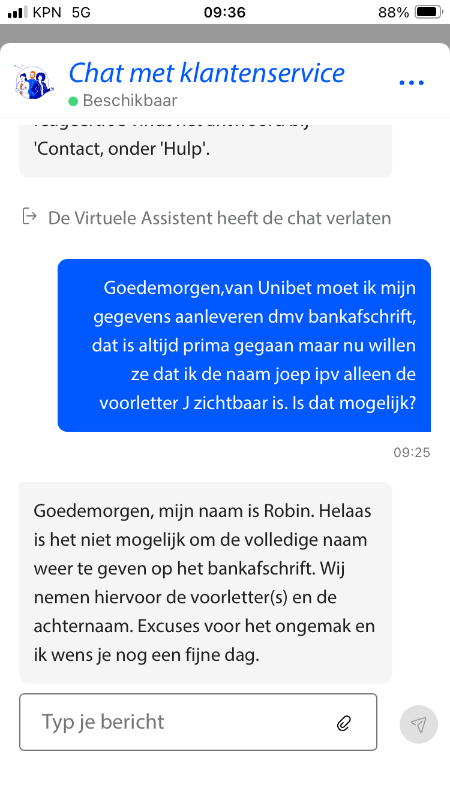Tap the customer service avatar icon

(34, 83)
